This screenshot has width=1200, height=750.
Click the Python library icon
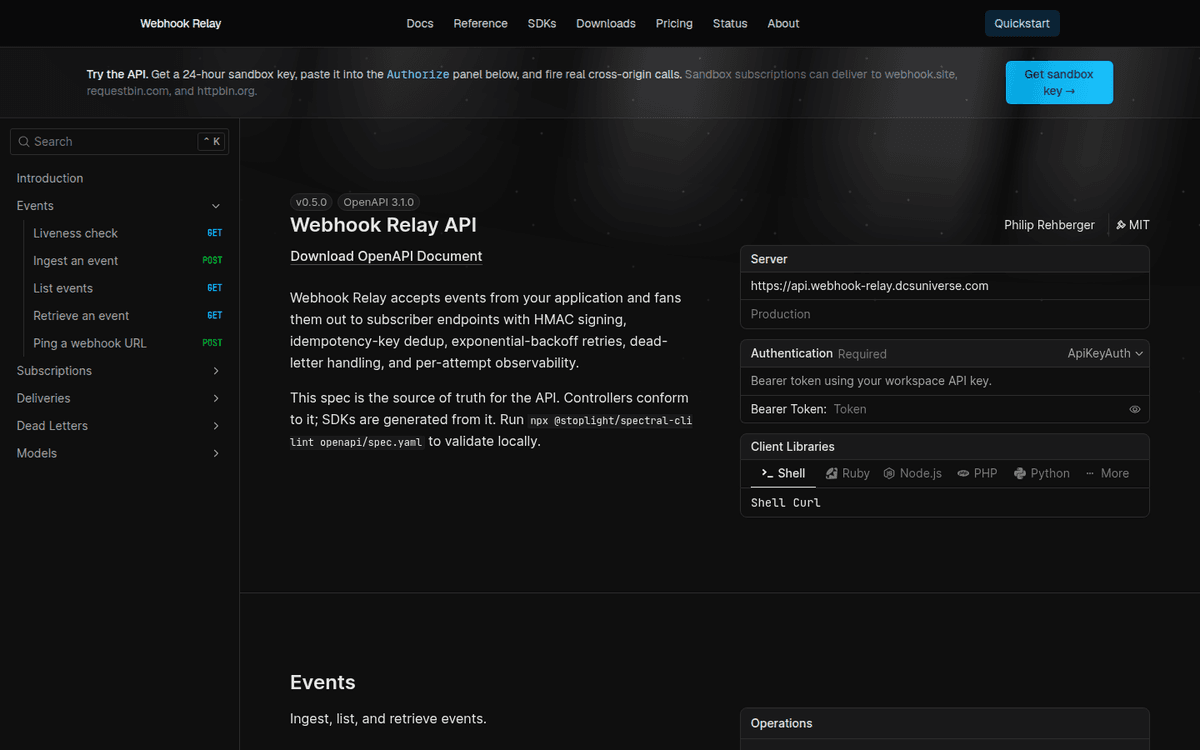coord(1020,473)
